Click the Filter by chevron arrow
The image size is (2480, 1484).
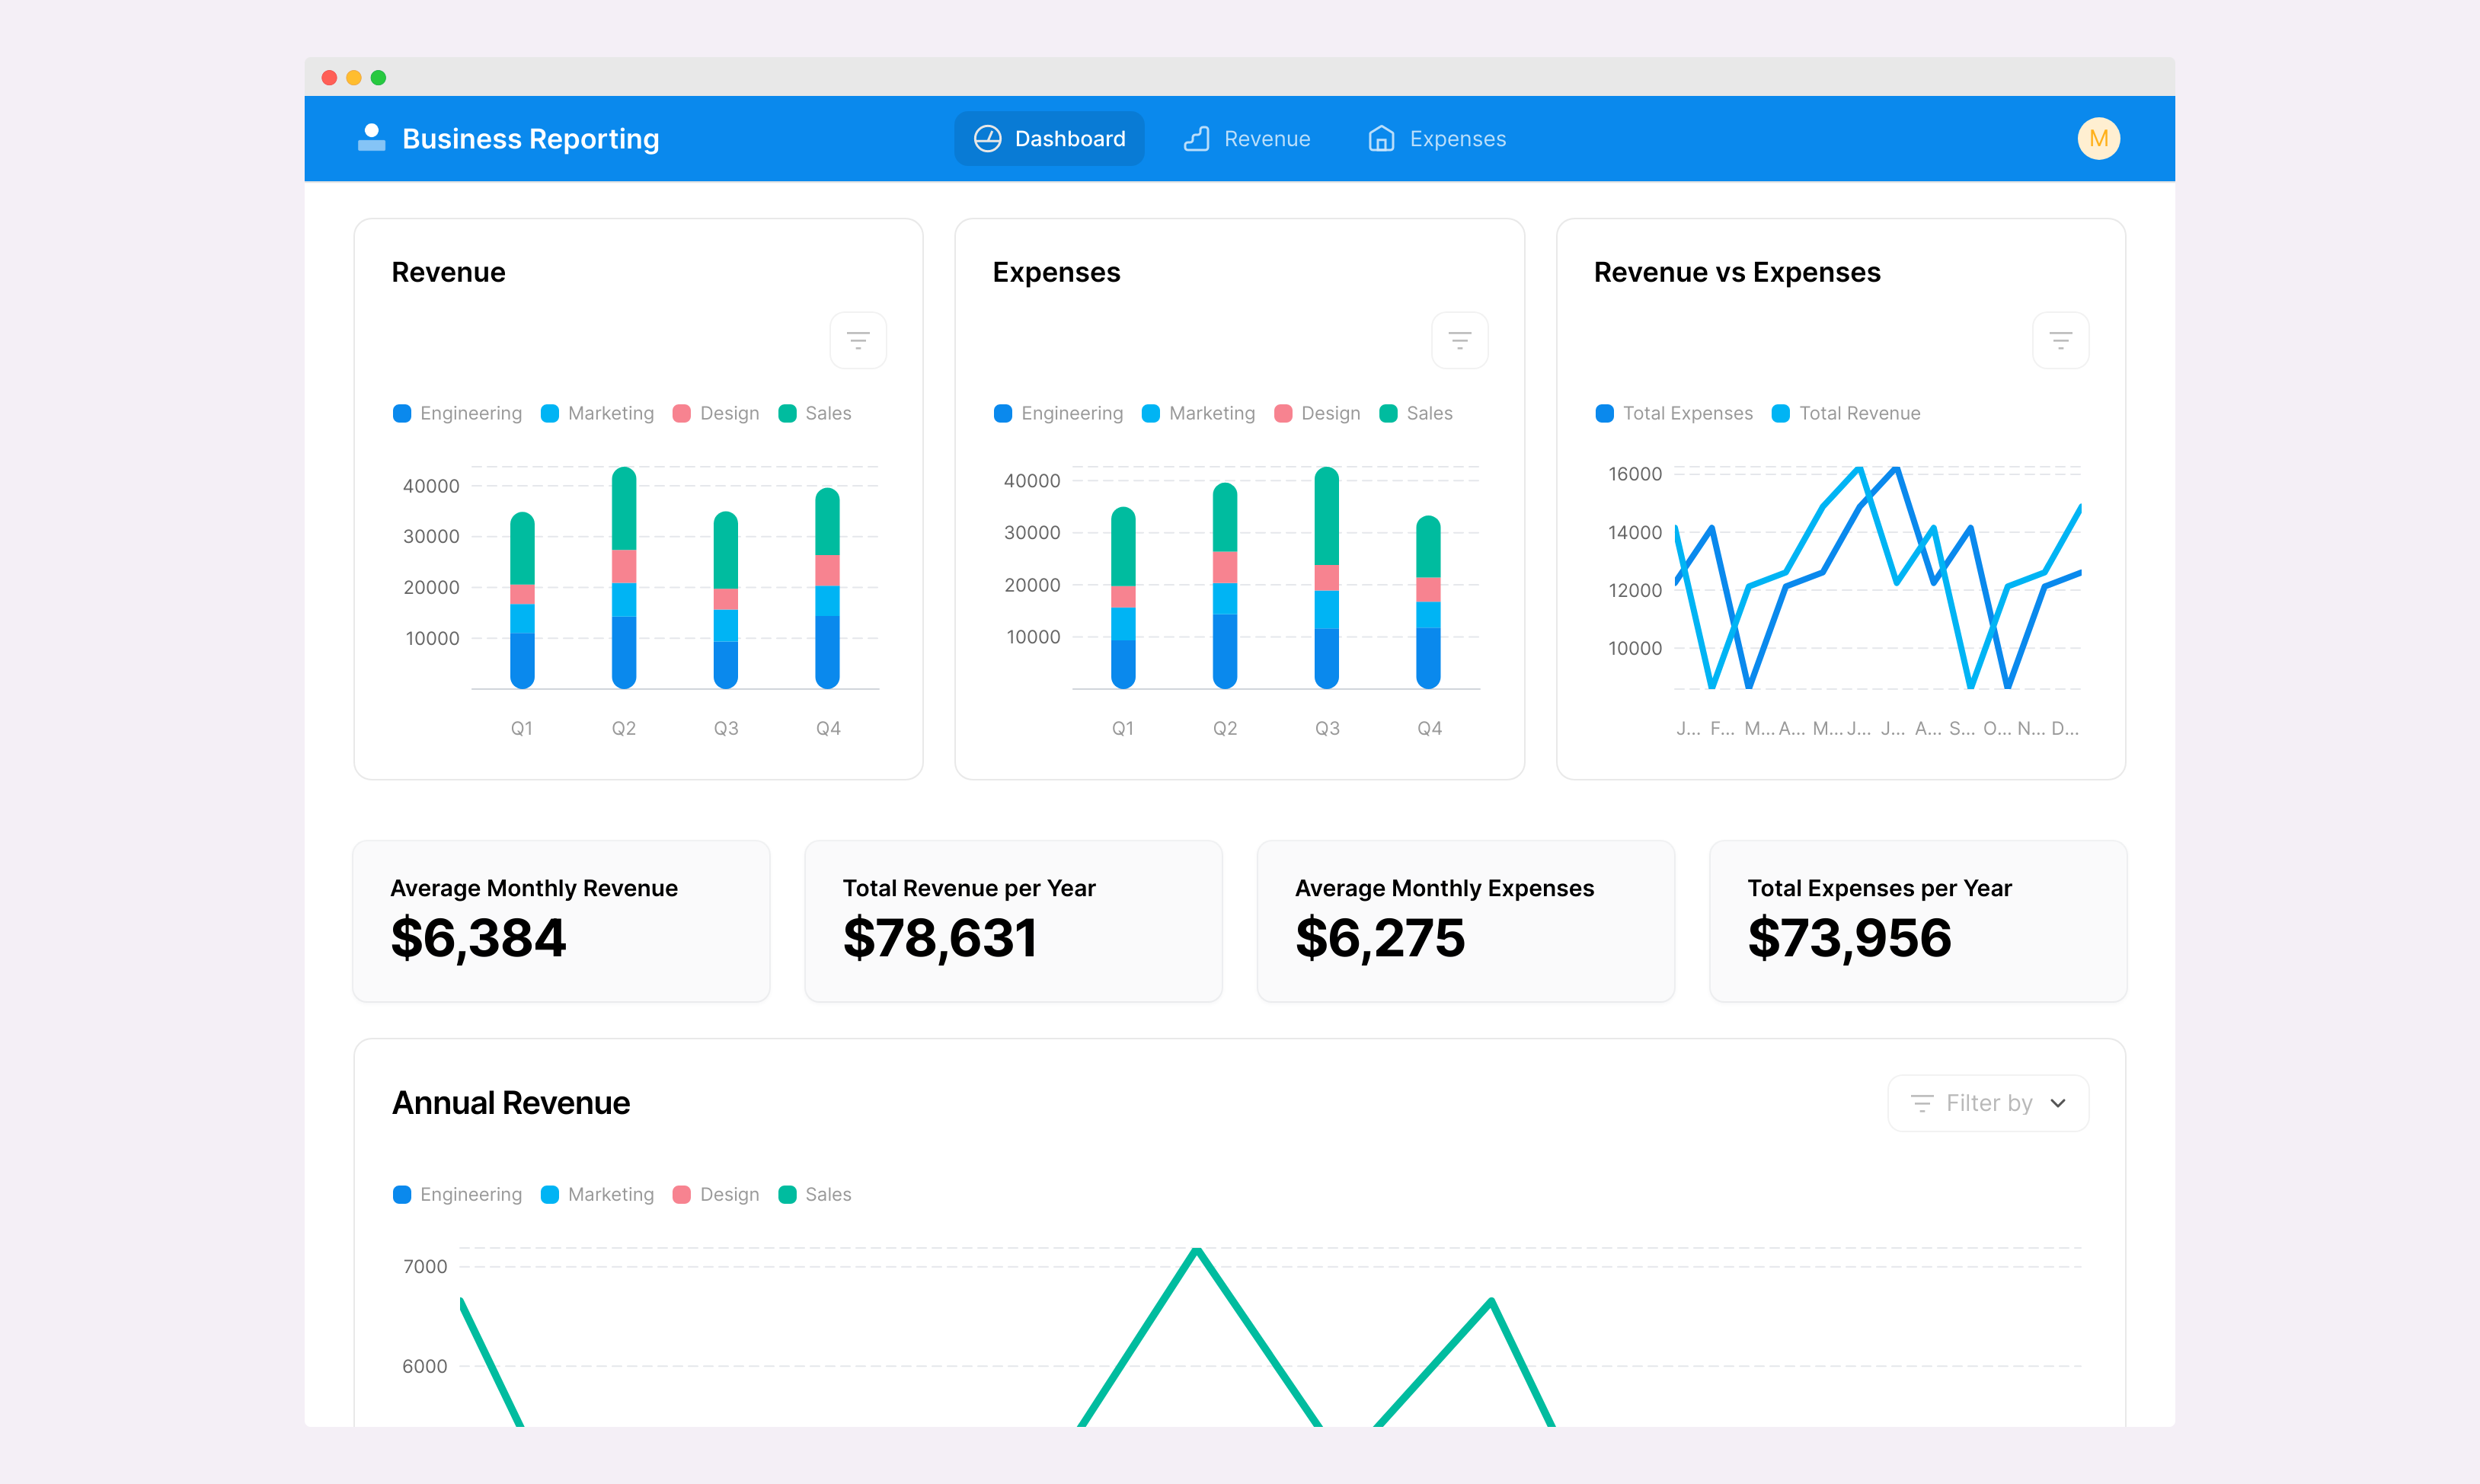click(2058, 1103)
